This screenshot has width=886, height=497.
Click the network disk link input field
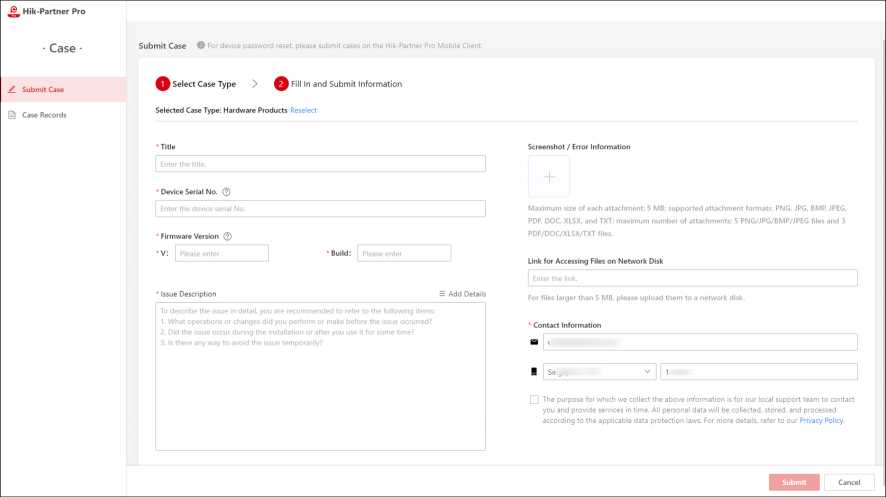click(692, 278)
